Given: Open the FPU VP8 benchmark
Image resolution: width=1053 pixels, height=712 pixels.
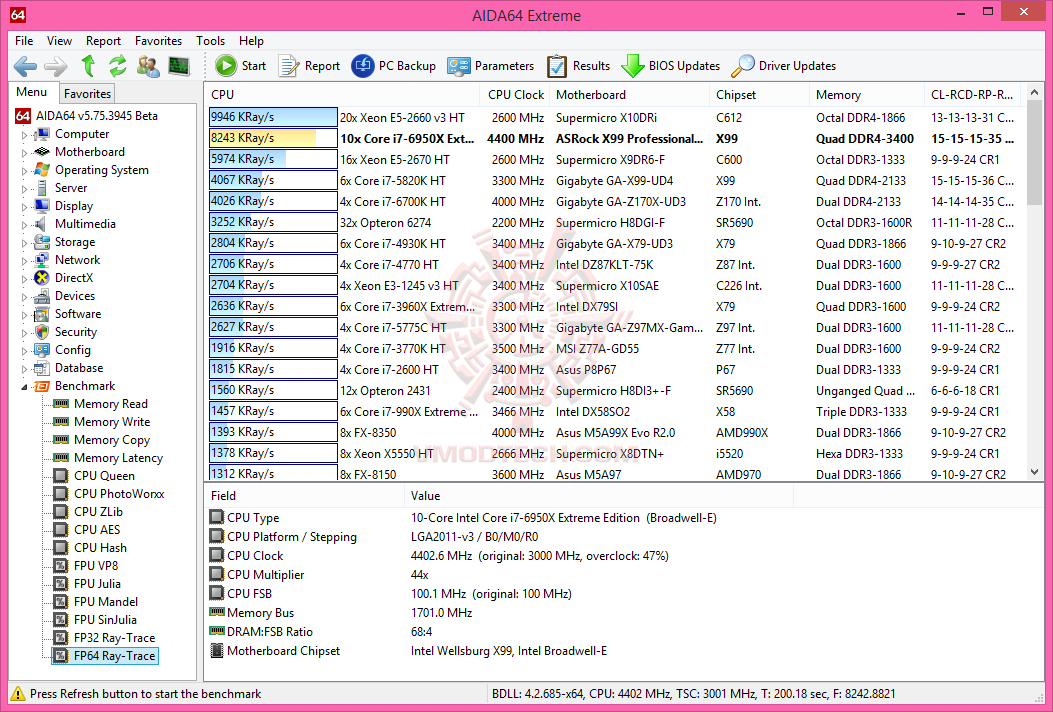Looking at the screenshot, I should tap(96, 566).
